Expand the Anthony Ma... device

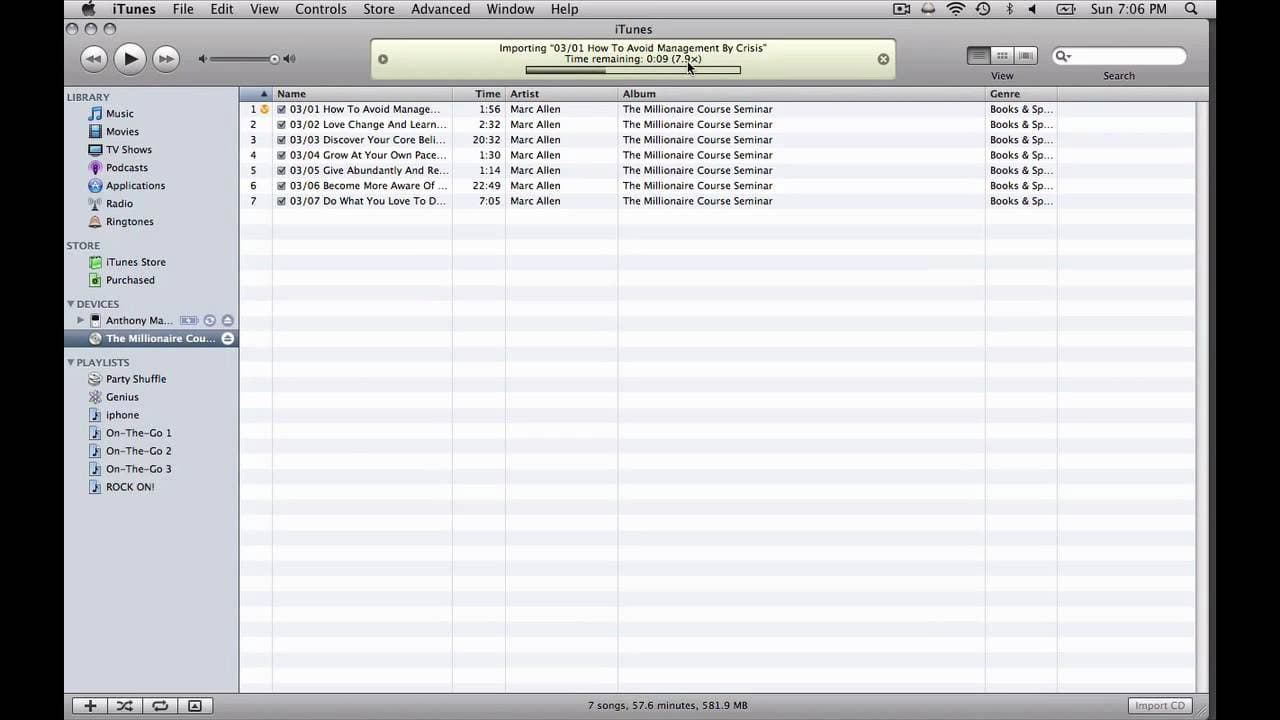click(x=81, y=320)
